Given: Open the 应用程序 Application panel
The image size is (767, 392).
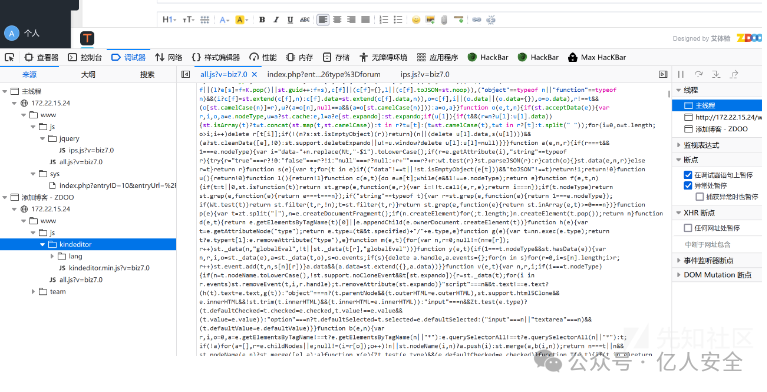Looking at the screenshot, I should [437, 57].
